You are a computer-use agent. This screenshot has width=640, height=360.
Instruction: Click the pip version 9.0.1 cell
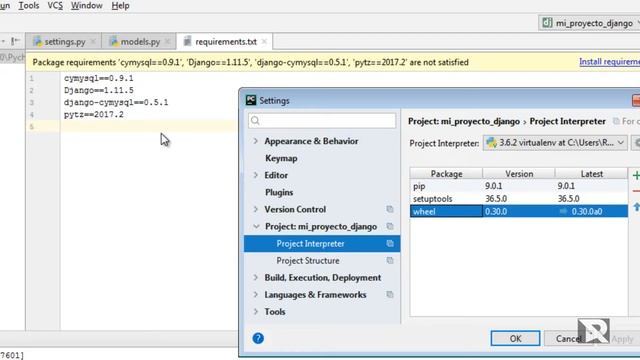pyautogui.click(x=518, y=186)
